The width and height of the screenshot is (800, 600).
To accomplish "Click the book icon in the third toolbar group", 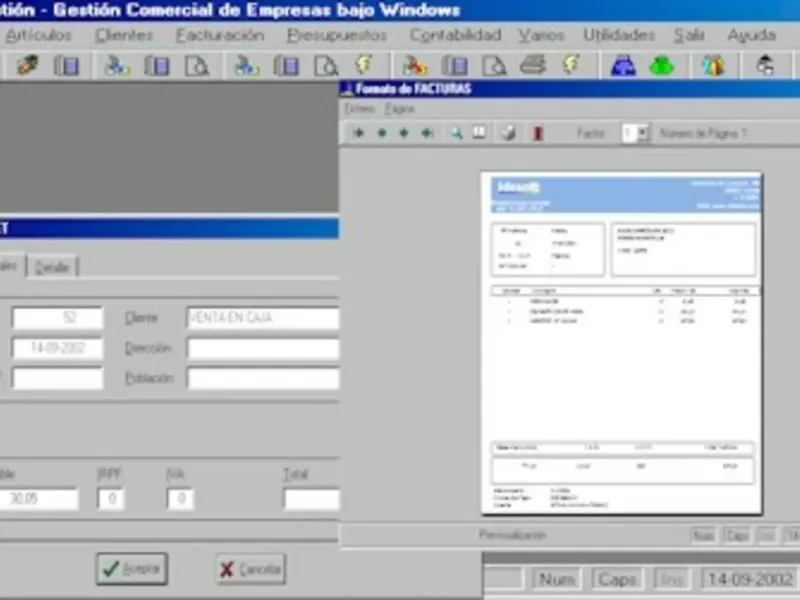I will (286, 66).
